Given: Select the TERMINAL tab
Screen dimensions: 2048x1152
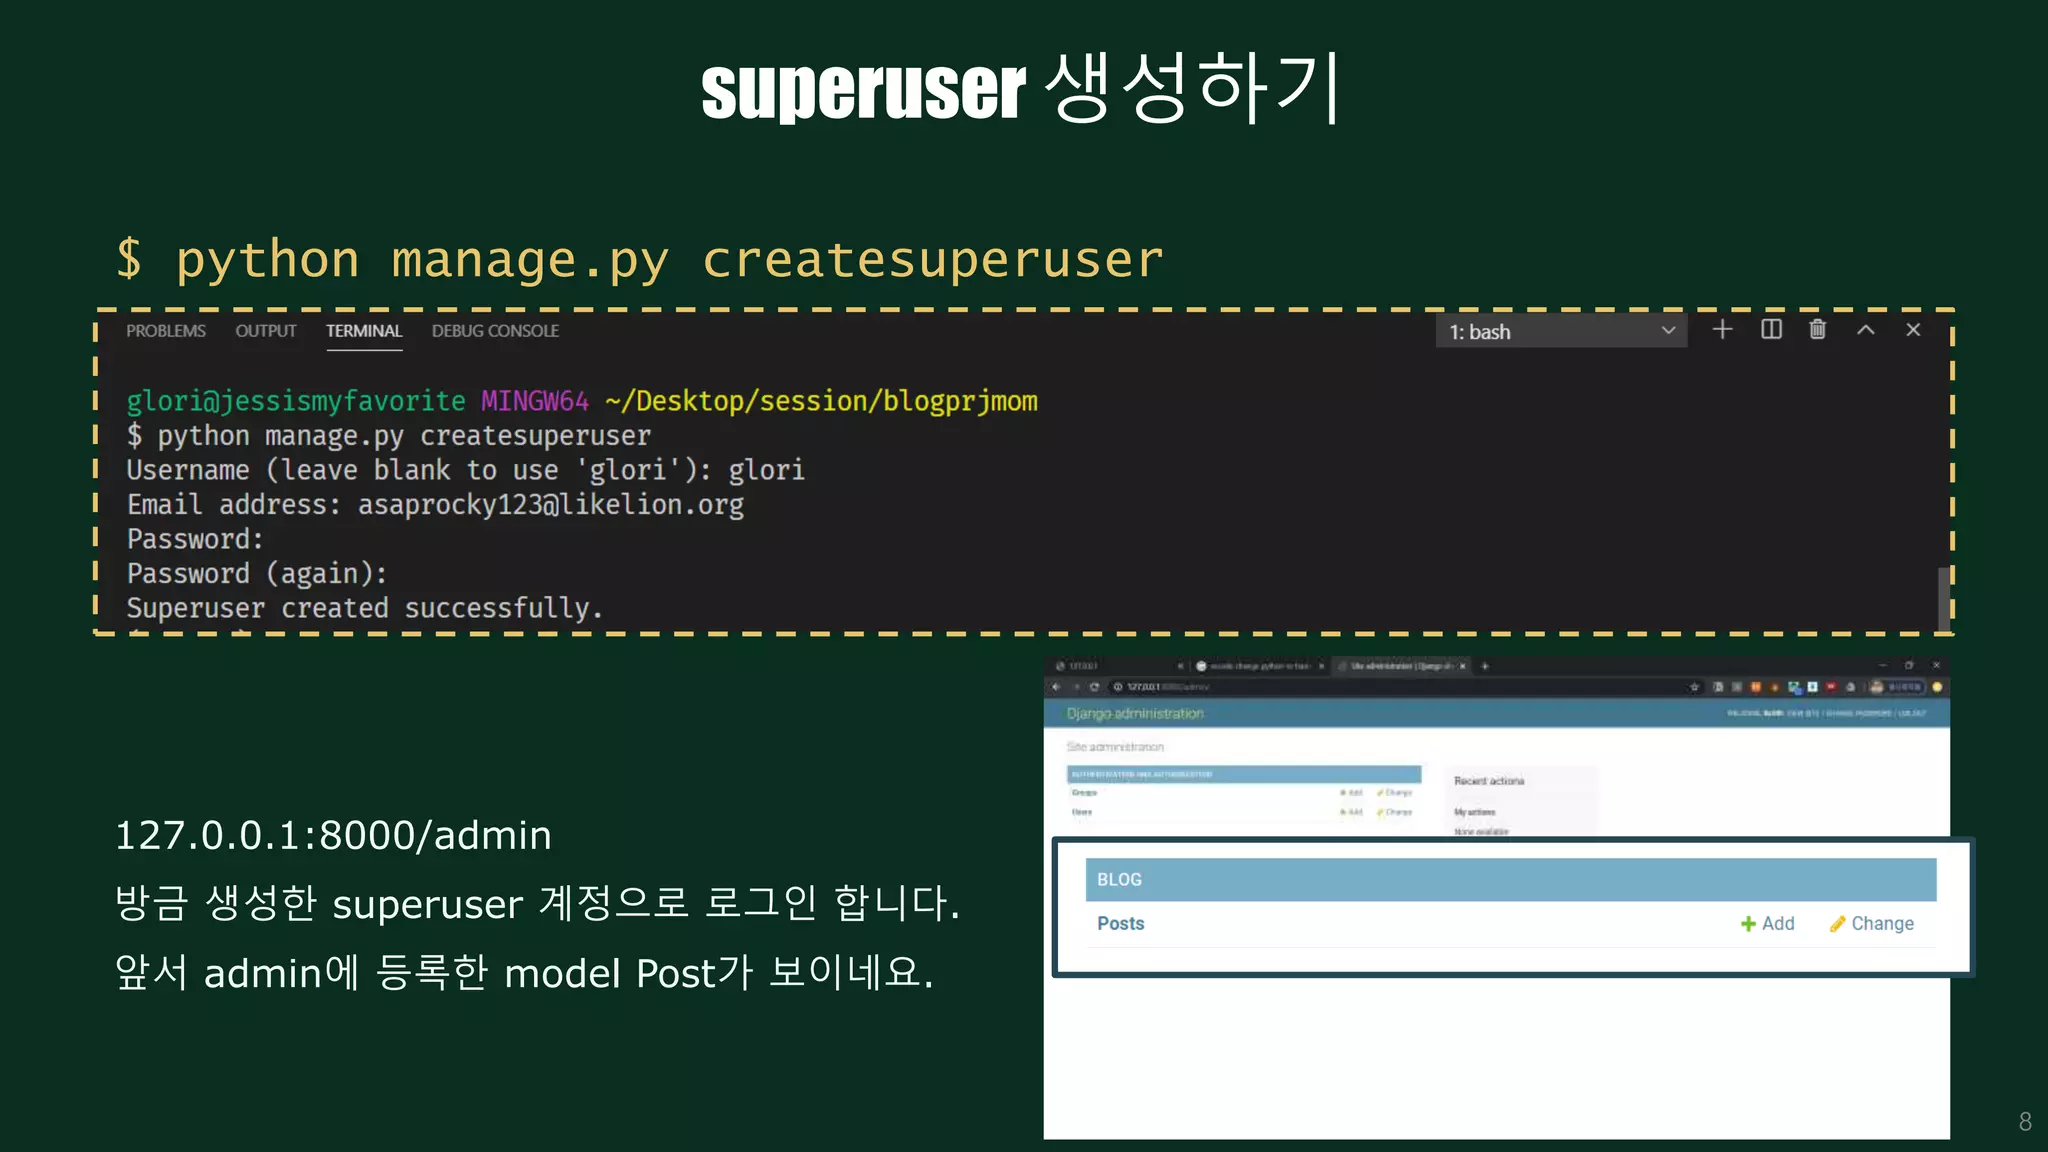Looking at the screenshot, I should click(364, 331).
